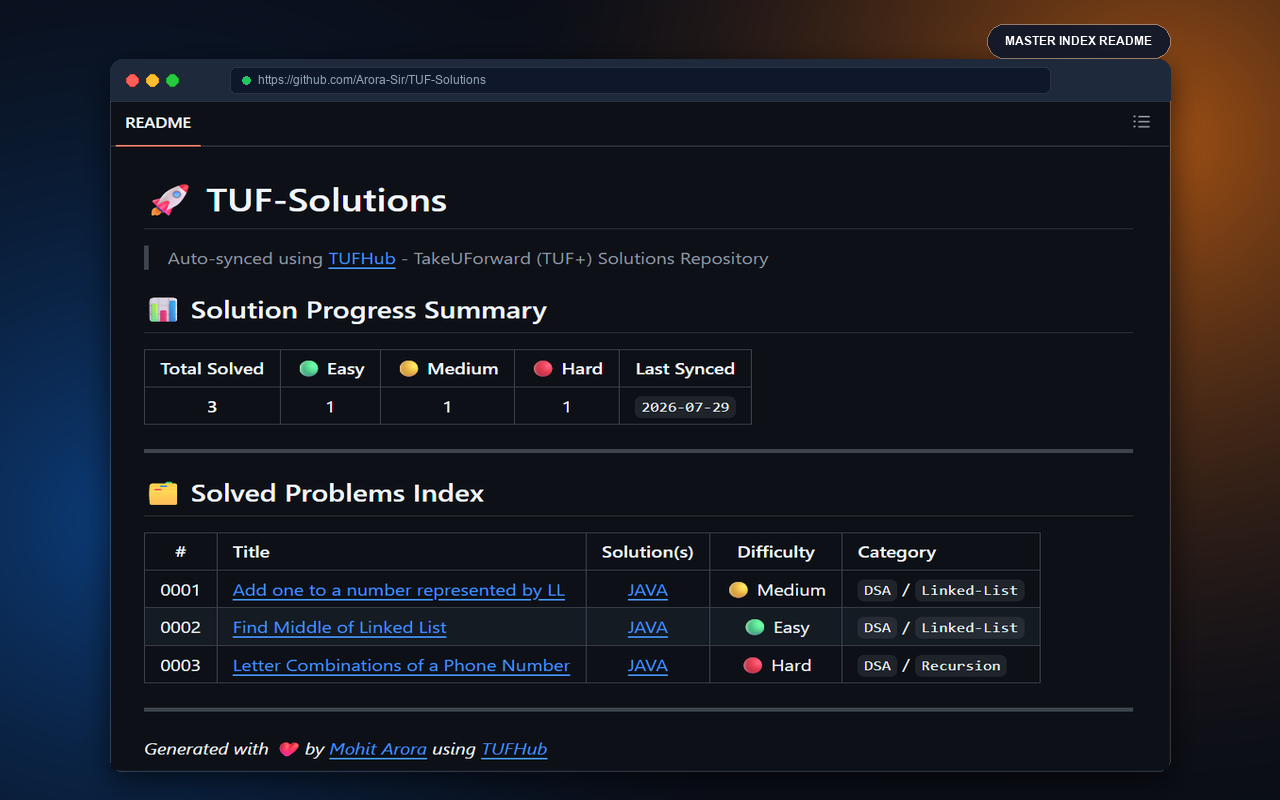Click the rocket emoji beside TUF-Solutions
The width and height of the screenshot is (1280, 800).
tap(169, 200)
